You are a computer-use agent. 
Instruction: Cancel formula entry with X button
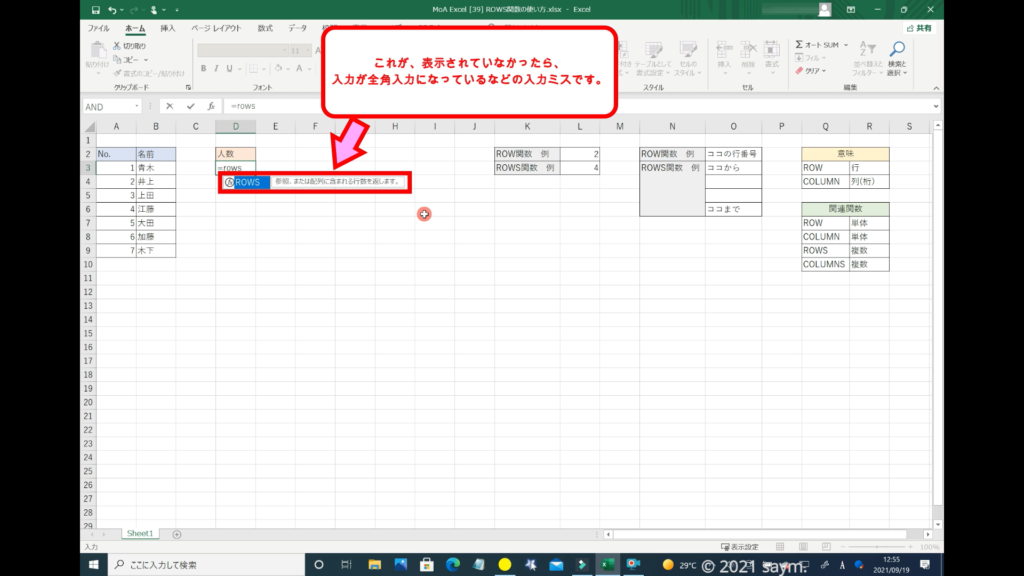(x=170, y=106)
